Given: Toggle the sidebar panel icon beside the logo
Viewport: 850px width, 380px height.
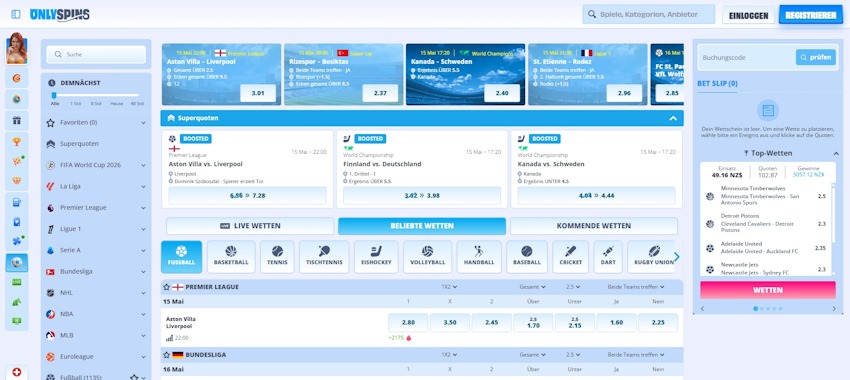Looking at the screenshot, I should [x=16, y=15].
